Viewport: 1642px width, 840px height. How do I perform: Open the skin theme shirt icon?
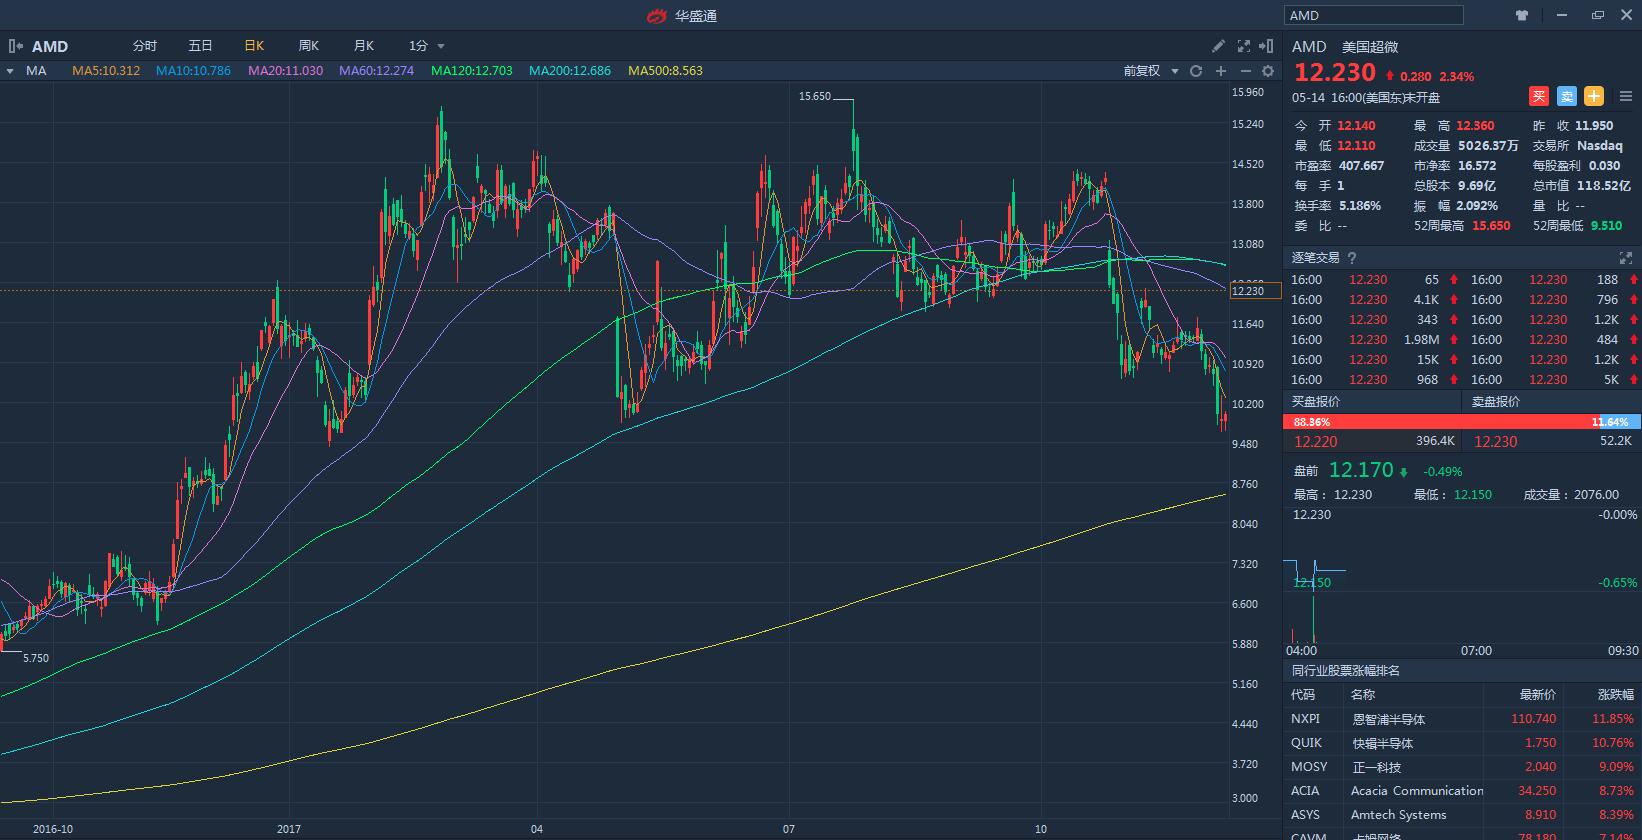pos(1522,15)
